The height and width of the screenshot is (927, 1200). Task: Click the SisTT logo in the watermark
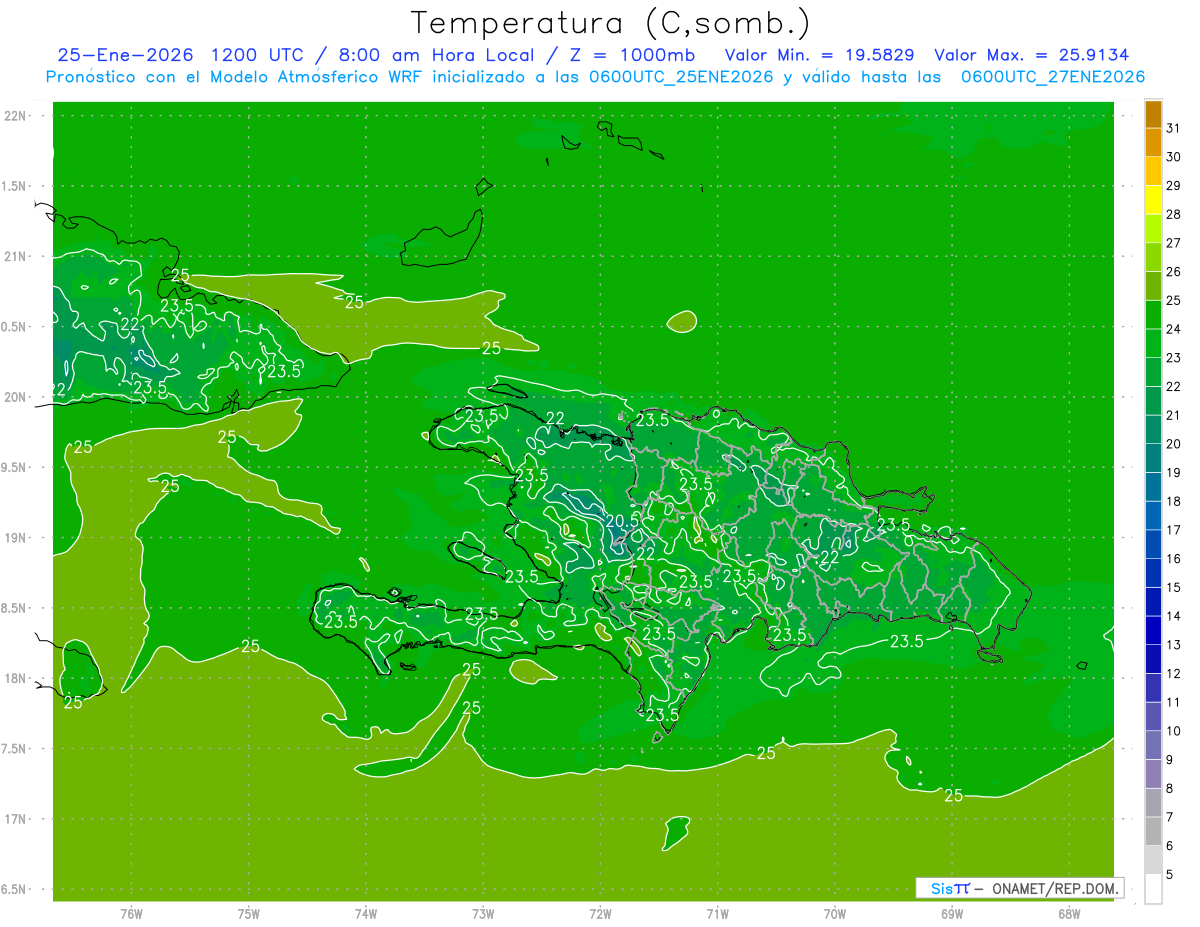click(949, 888)
